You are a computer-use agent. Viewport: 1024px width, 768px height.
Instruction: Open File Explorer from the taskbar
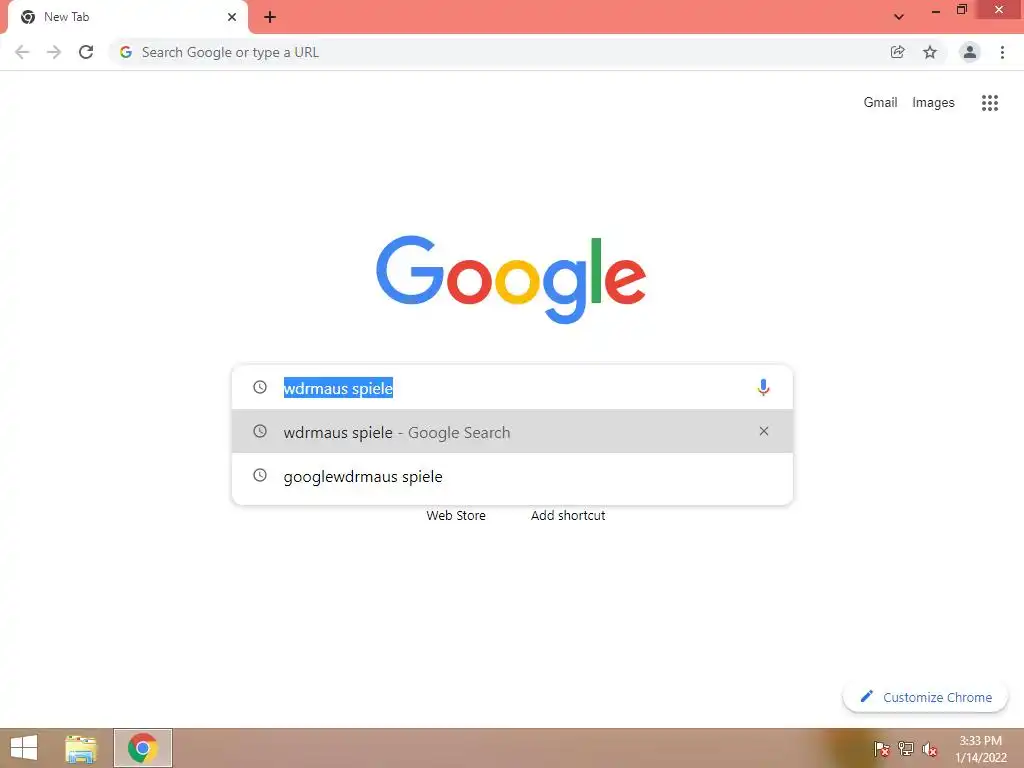coord(81,748)
